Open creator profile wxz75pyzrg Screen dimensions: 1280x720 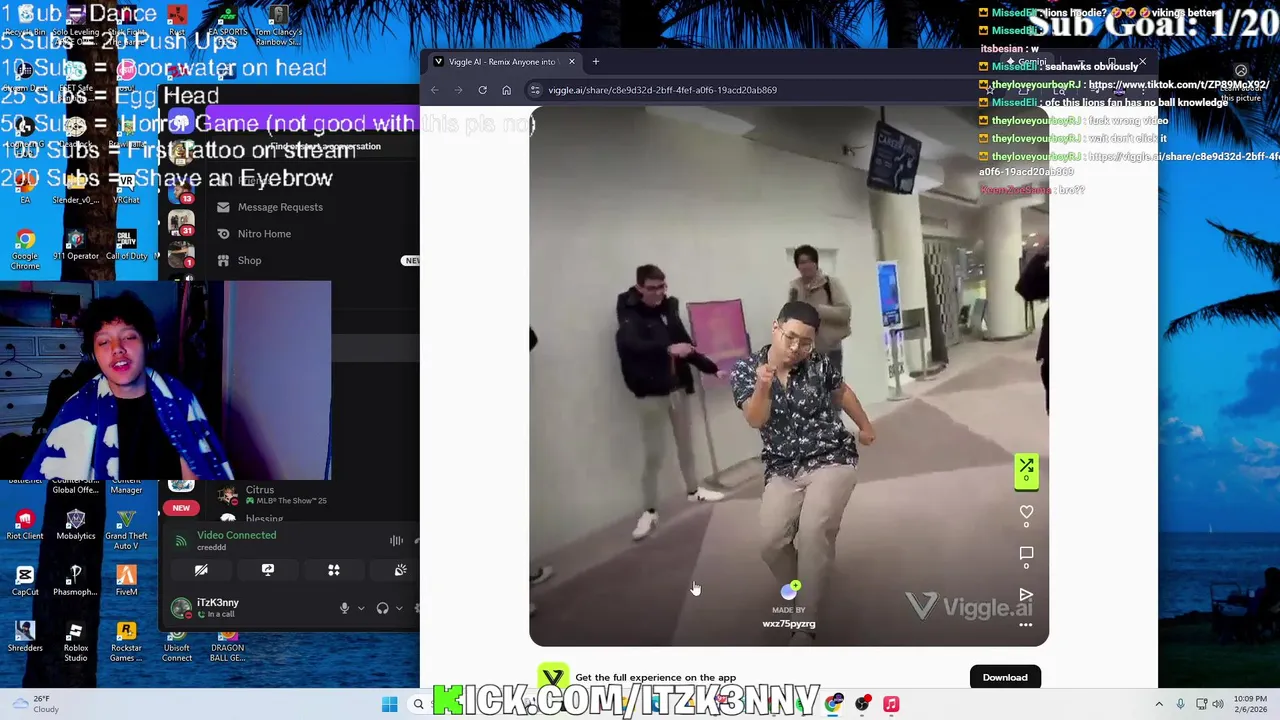[789, 624]
